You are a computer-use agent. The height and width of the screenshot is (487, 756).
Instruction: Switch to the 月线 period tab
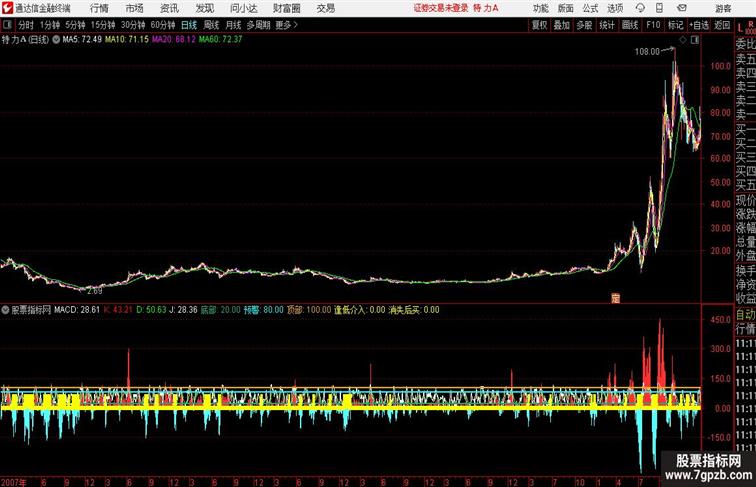tap(233, 25)
